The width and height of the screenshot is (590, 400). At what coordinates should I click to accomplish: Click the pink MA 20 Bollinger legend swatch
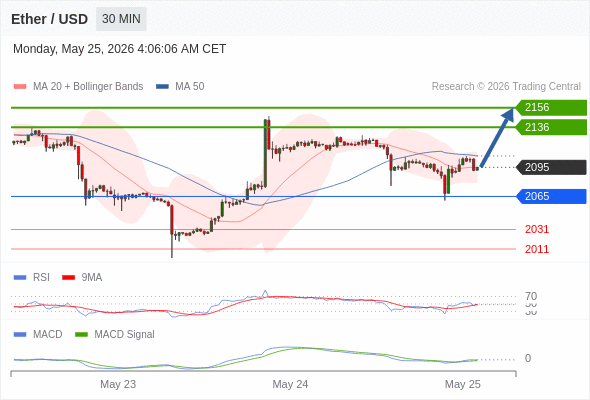[20, 87]
